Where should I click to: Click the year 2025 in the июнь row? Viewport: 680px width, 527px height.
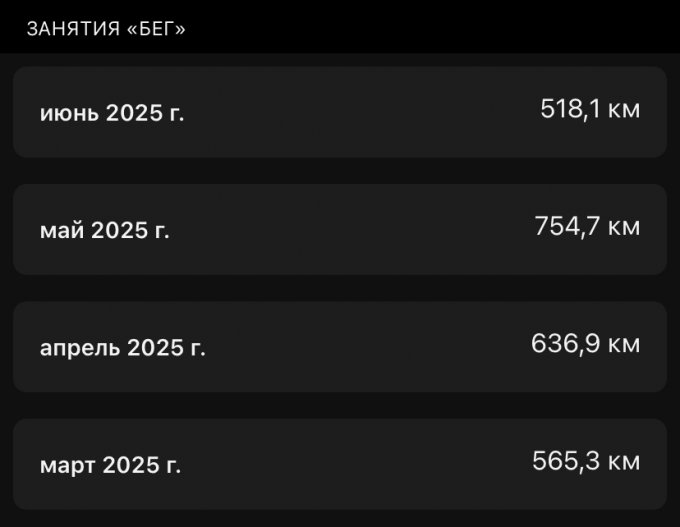(x=134, y=113)
